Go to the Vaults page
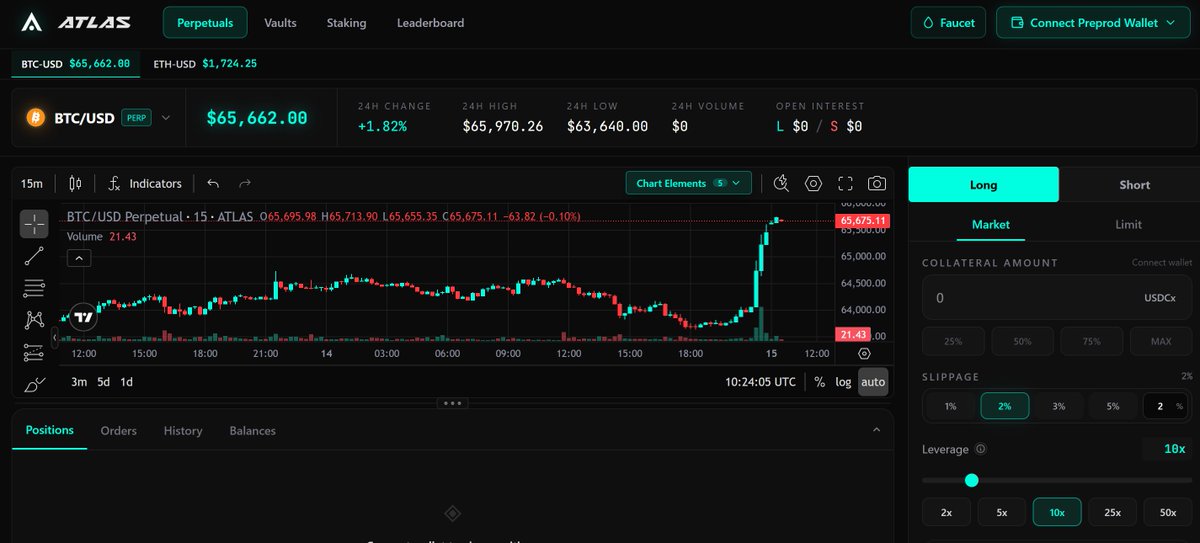Viewport: 1200px width, 543px height. (x=281, y=22)
